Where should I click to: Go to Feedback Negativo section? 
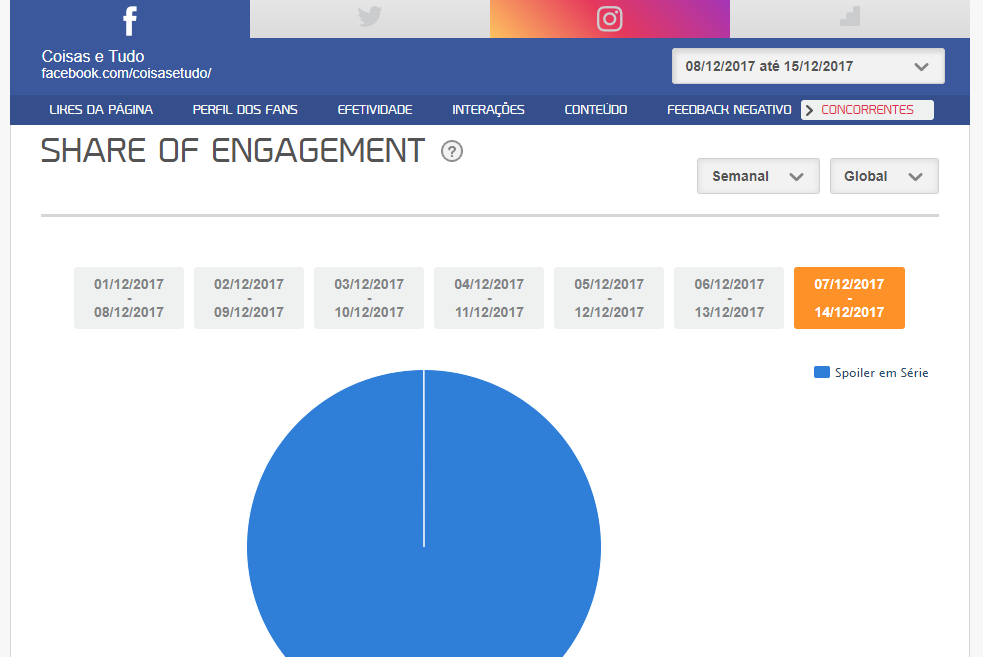click(729, 110)
